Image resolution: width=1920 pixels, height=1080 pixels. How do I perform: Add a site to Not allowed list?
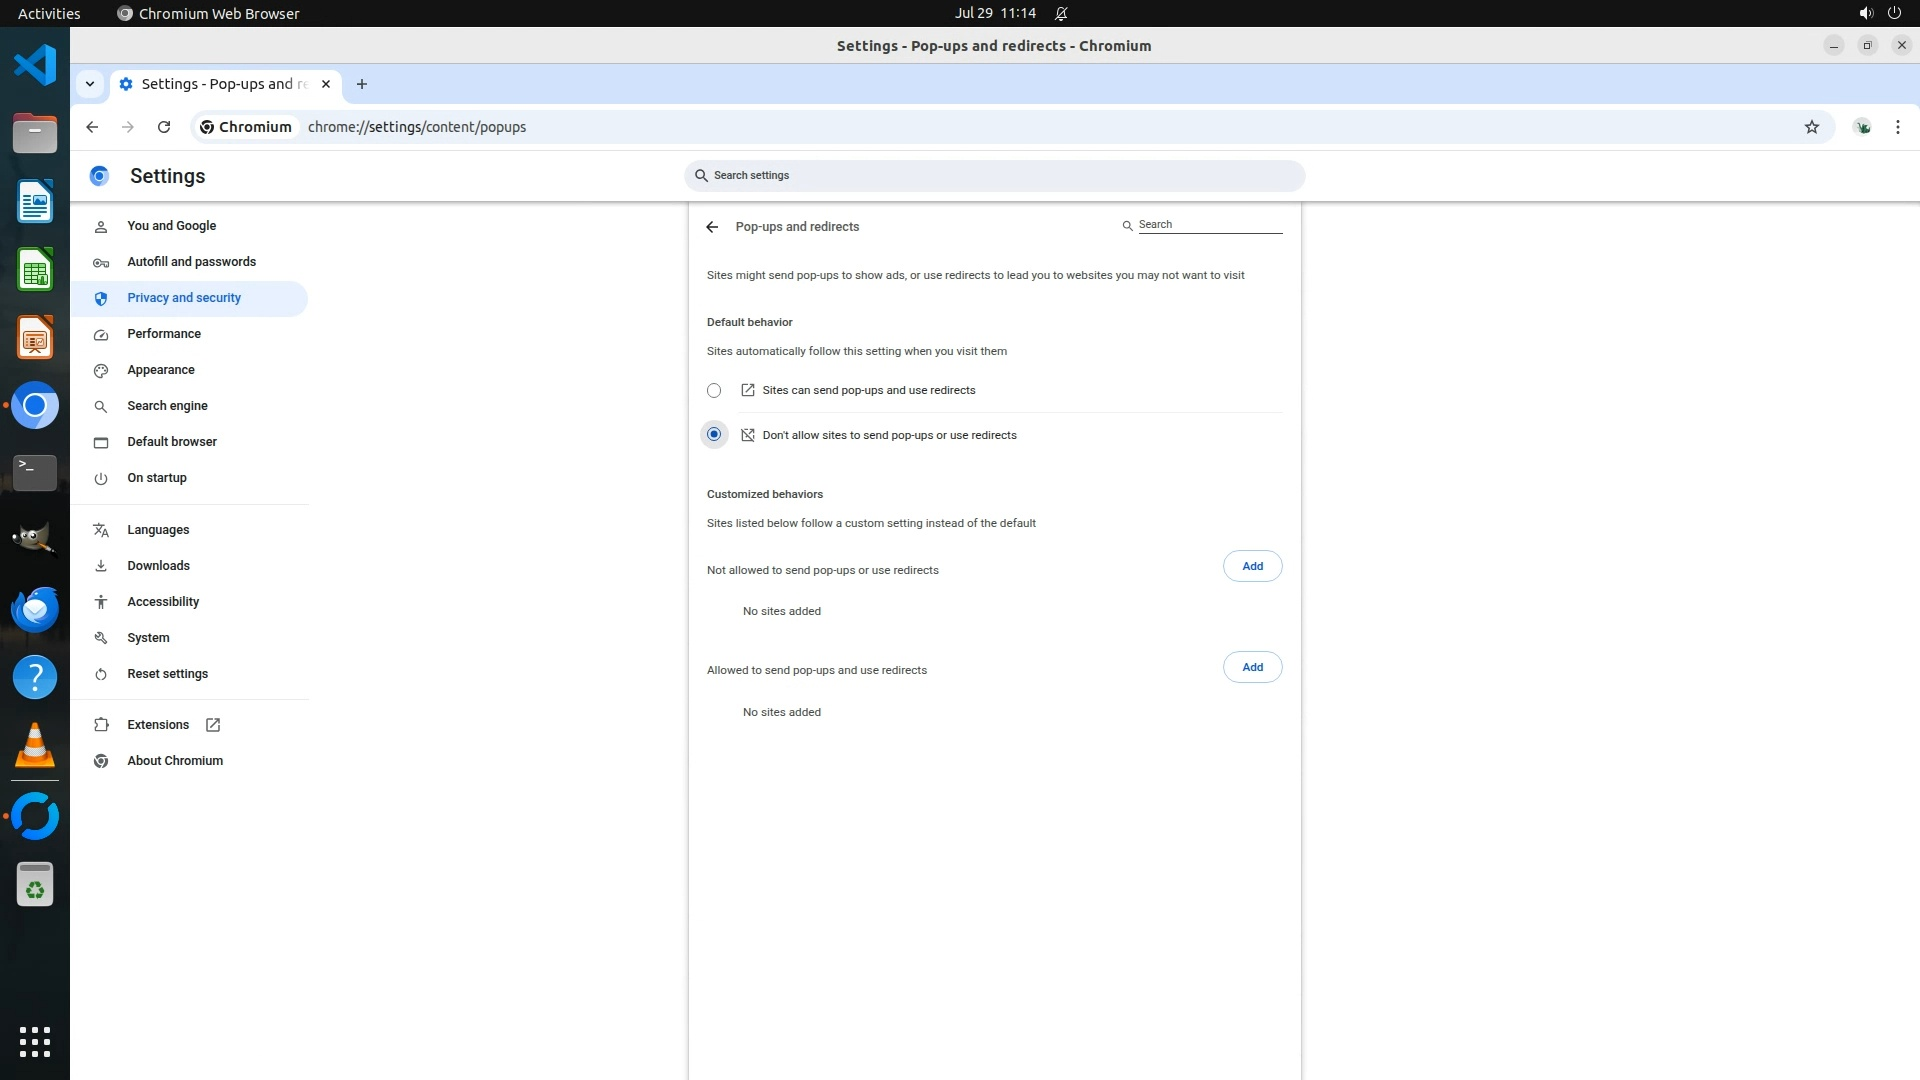1252,566
